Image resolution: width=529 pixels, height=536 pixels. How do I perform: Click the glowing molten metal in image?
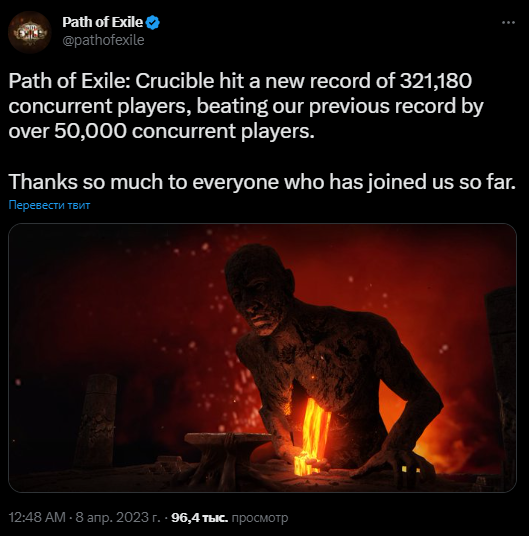pos(313,436)
